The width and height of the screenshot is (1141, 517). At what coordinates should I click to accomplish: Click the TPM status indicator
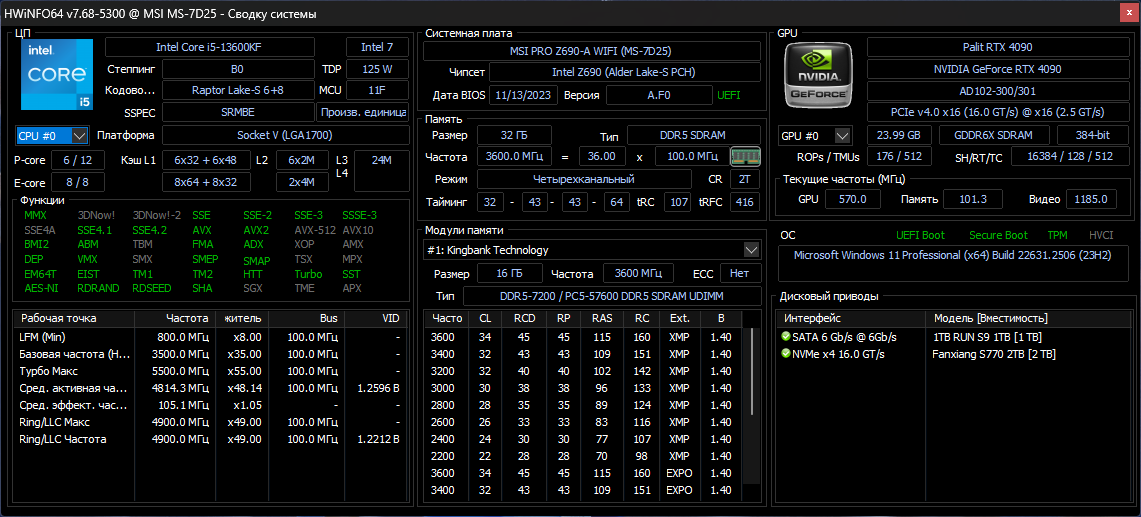point(1057,236)
